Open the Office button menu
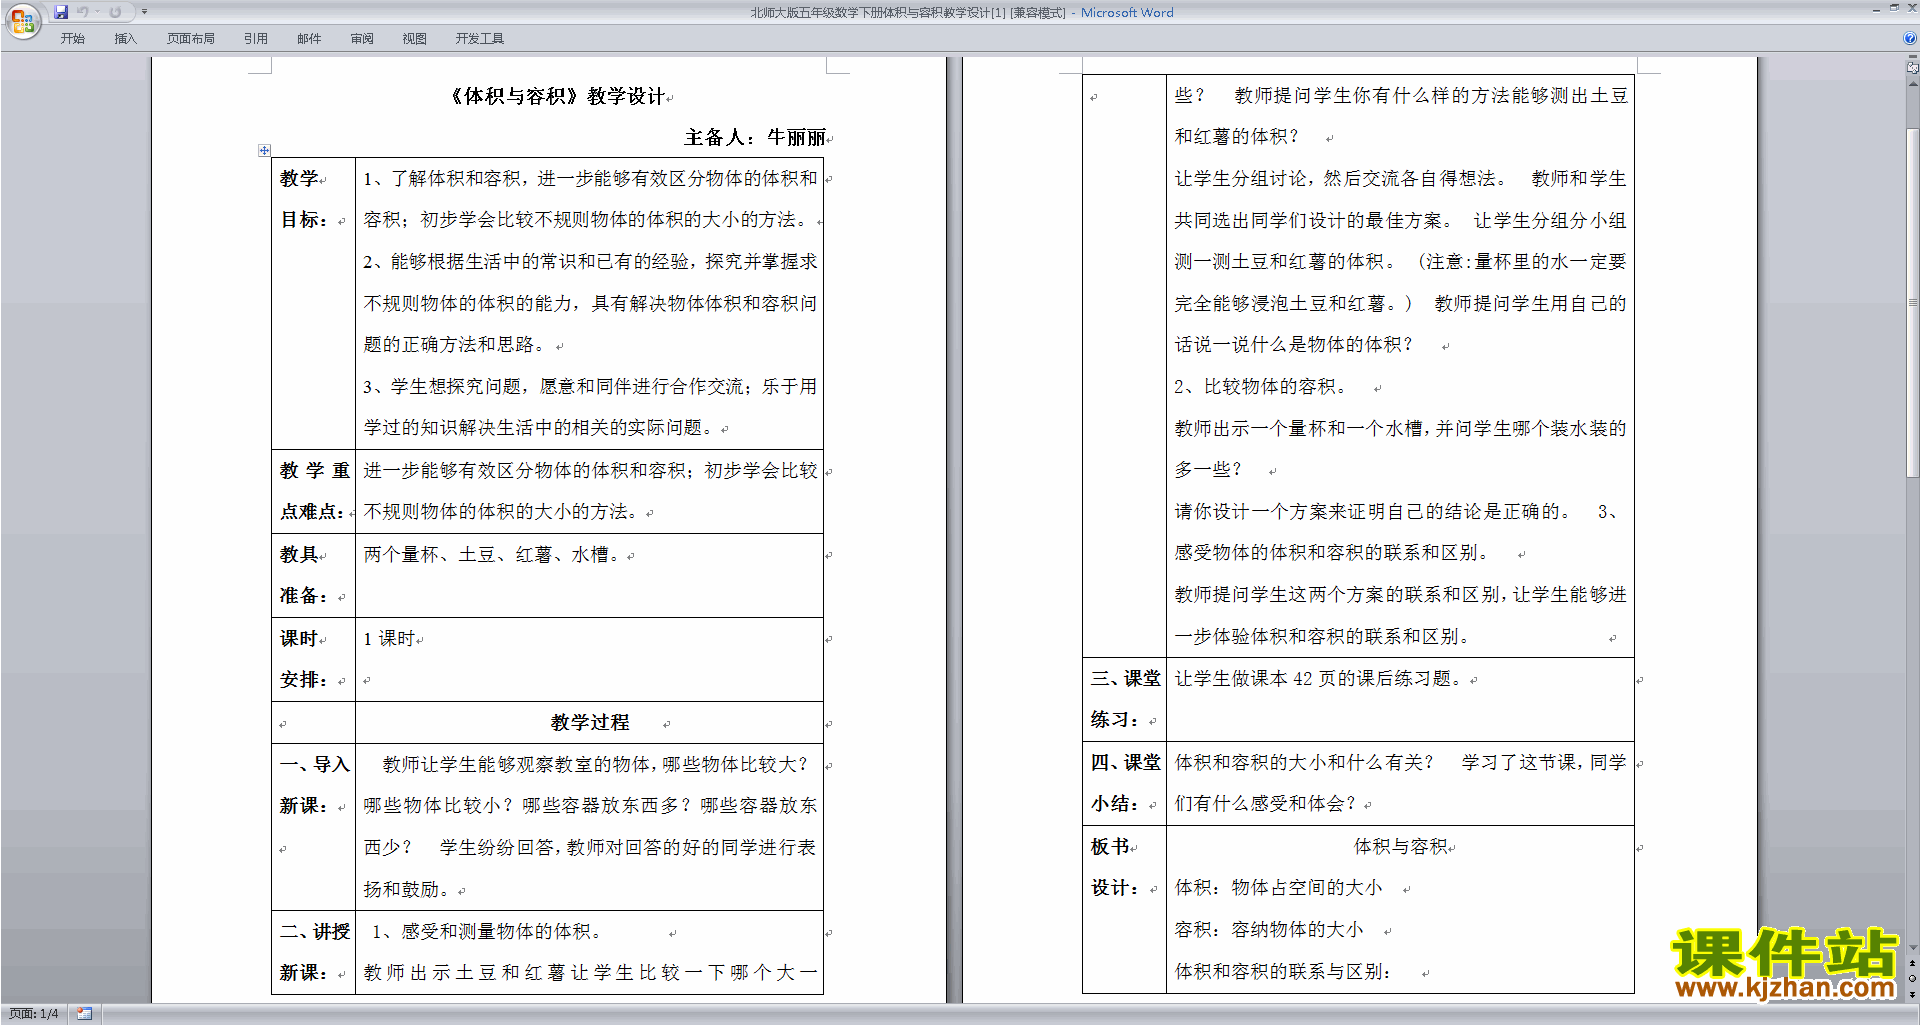The height and width of the screenshot is (1025, 1920). tap(22, 20)
